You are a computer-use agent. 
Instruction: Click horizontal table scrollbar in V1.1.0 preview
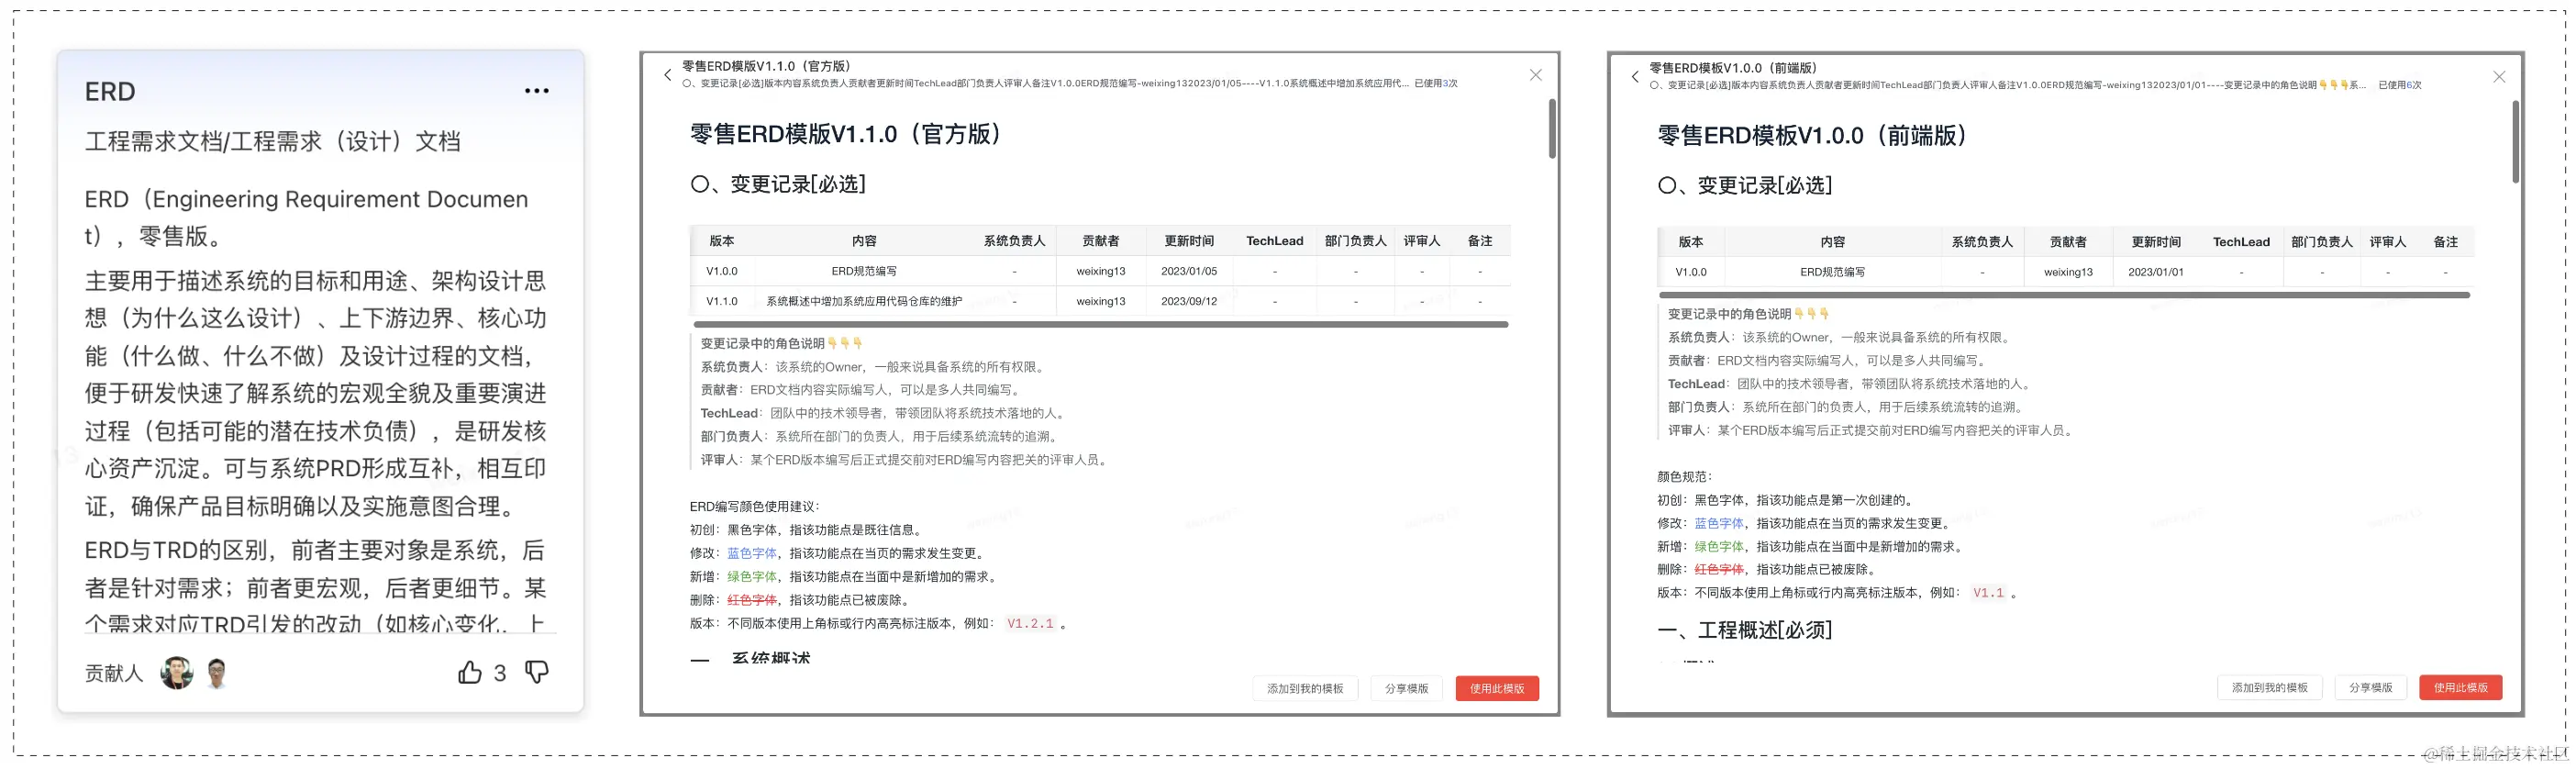point(1100,324)
